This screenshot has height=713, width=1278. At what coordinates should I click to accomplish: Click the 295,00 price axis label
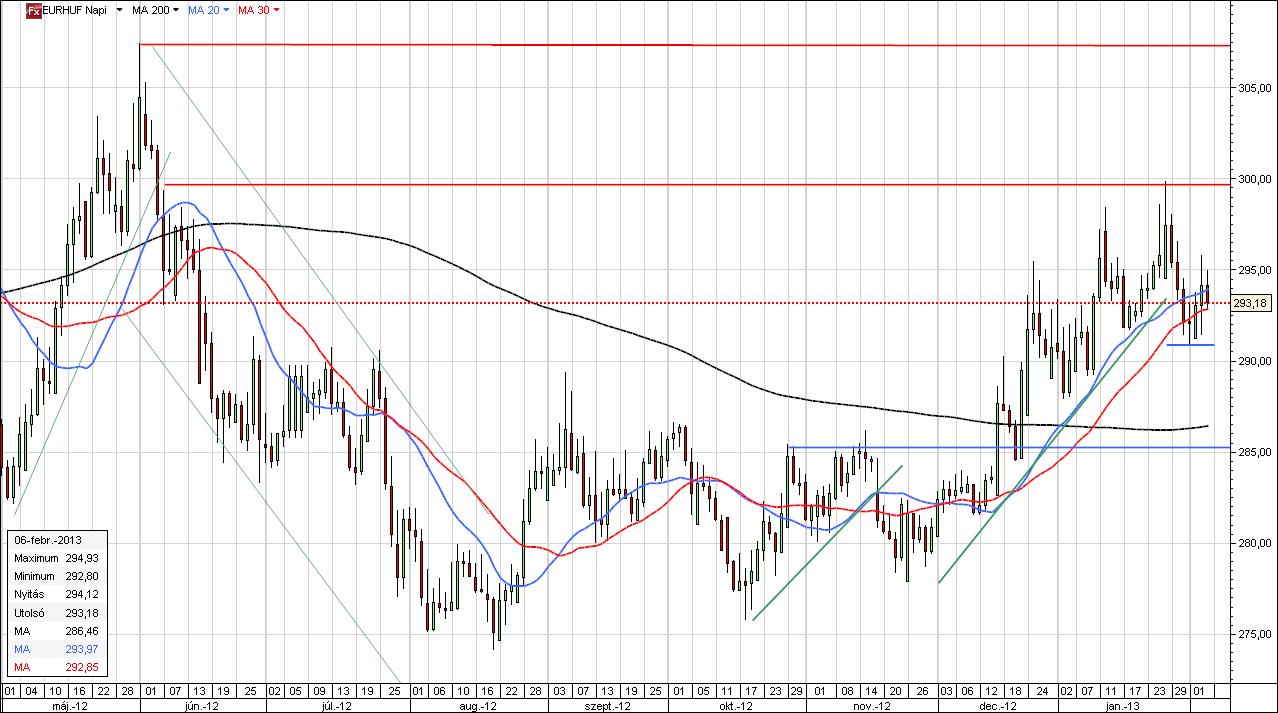click(x=1254, y=270)
